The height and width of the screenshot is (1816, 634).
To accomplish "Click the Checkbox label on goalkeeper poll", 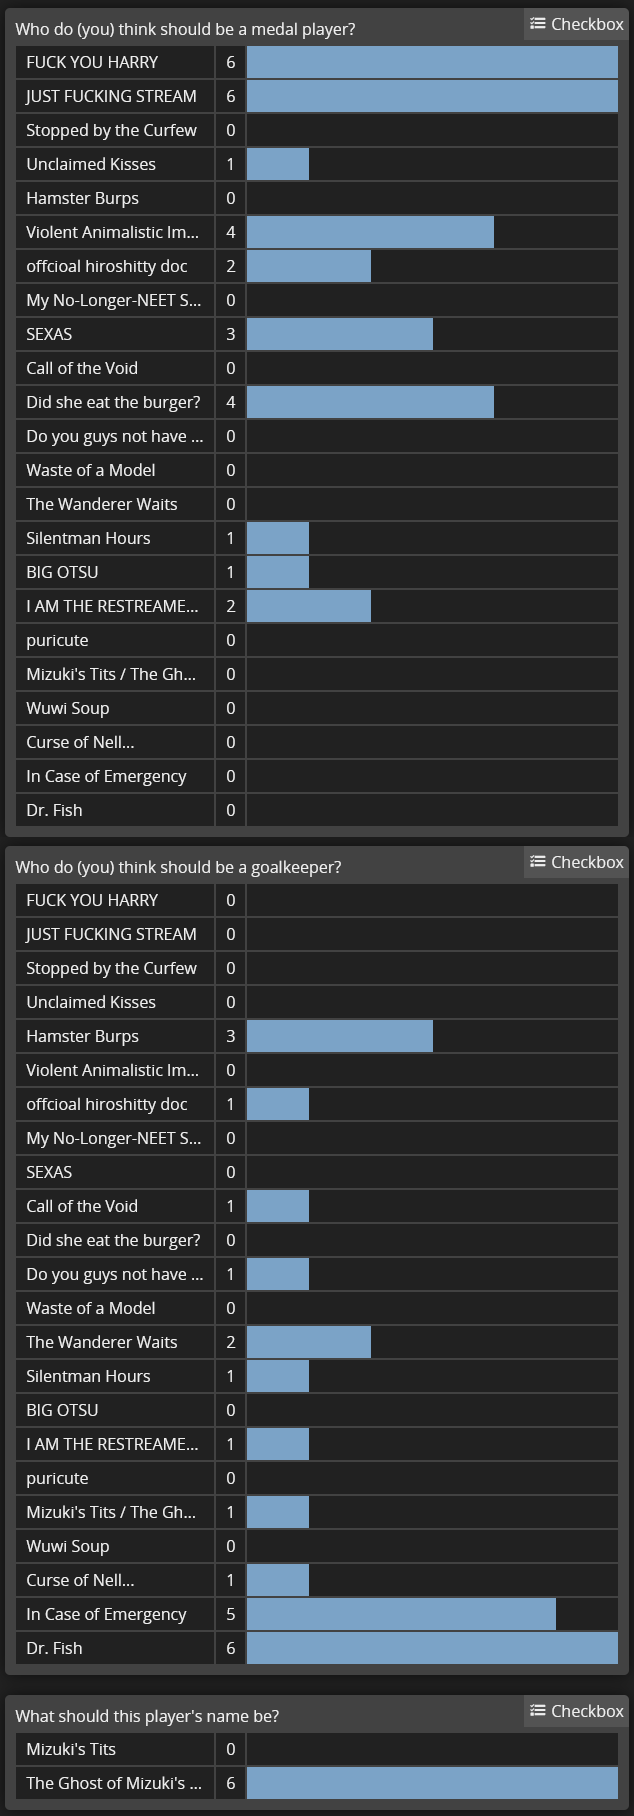I will point(577,862).
